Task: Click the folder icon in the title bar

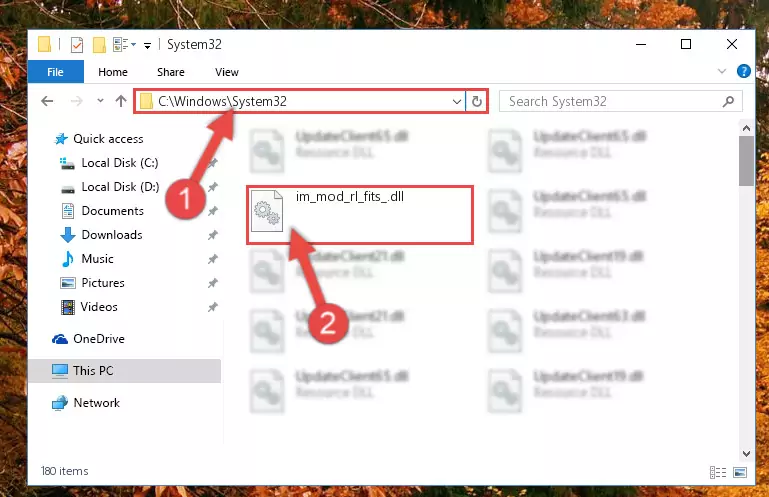Action: coord(44,45)
